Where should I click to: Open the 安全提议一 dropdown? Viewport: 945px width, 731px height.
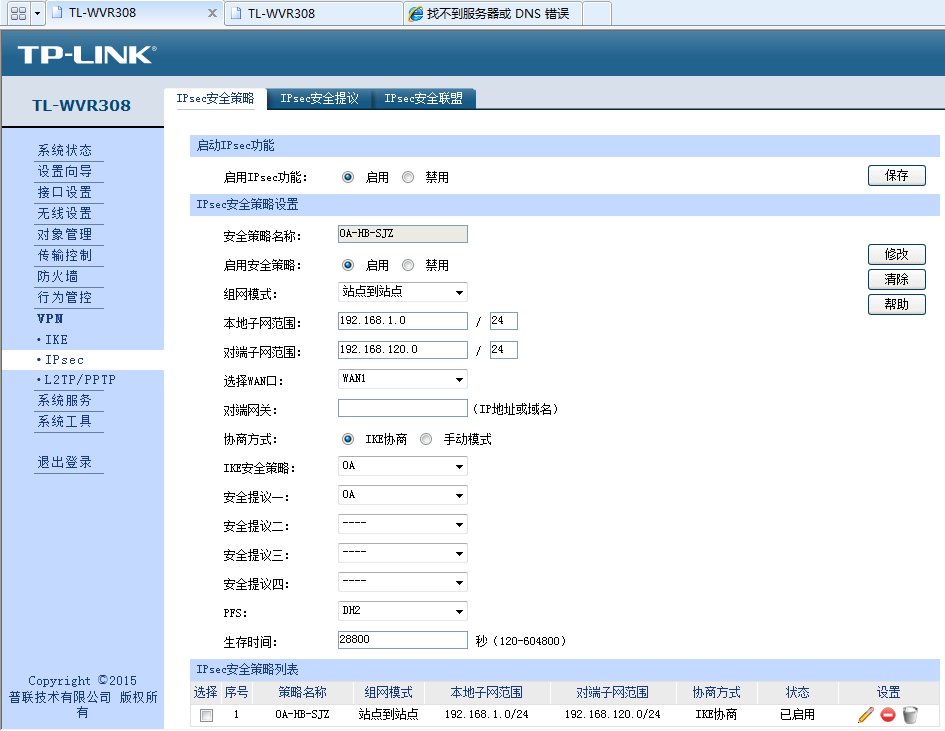pos(403,495)
